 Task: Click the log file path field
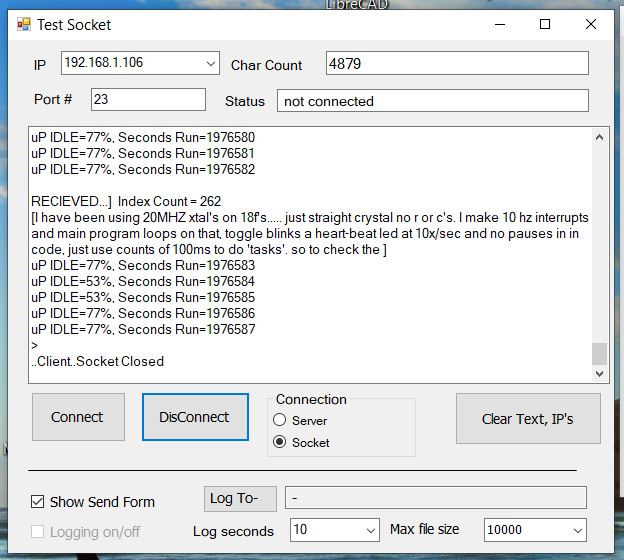[x=435, y=498]
